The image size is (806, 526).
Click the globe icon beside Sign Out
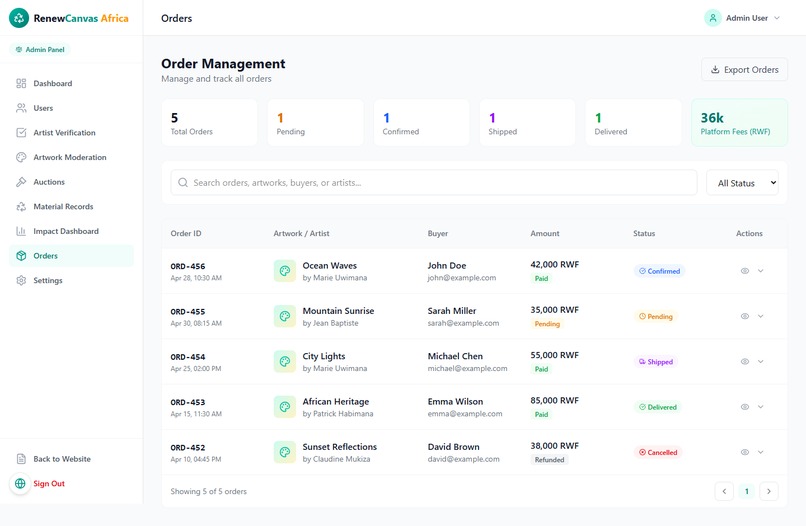(20, 483)
